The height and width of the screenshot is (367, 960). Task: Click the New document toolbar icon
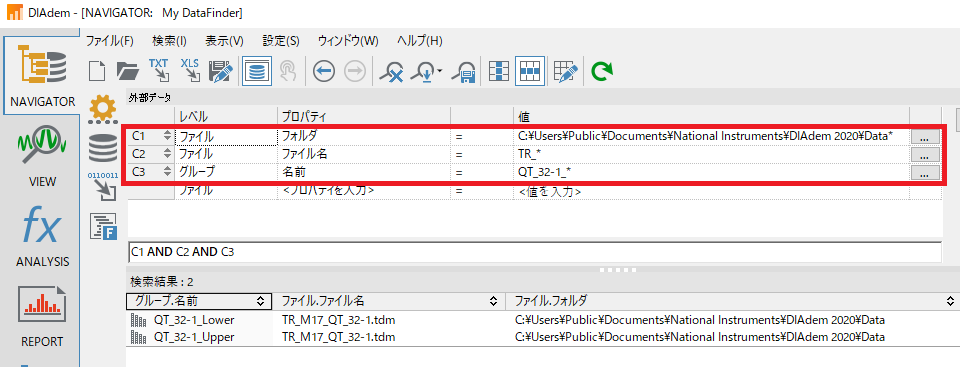tap(98, 72)
